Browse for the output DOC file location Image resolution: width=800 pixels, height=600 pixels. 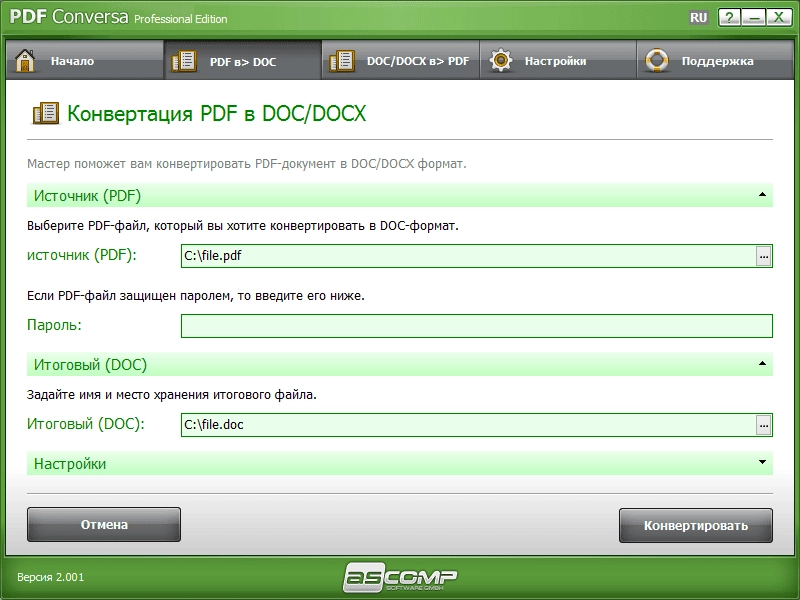[x=763, y=425]
